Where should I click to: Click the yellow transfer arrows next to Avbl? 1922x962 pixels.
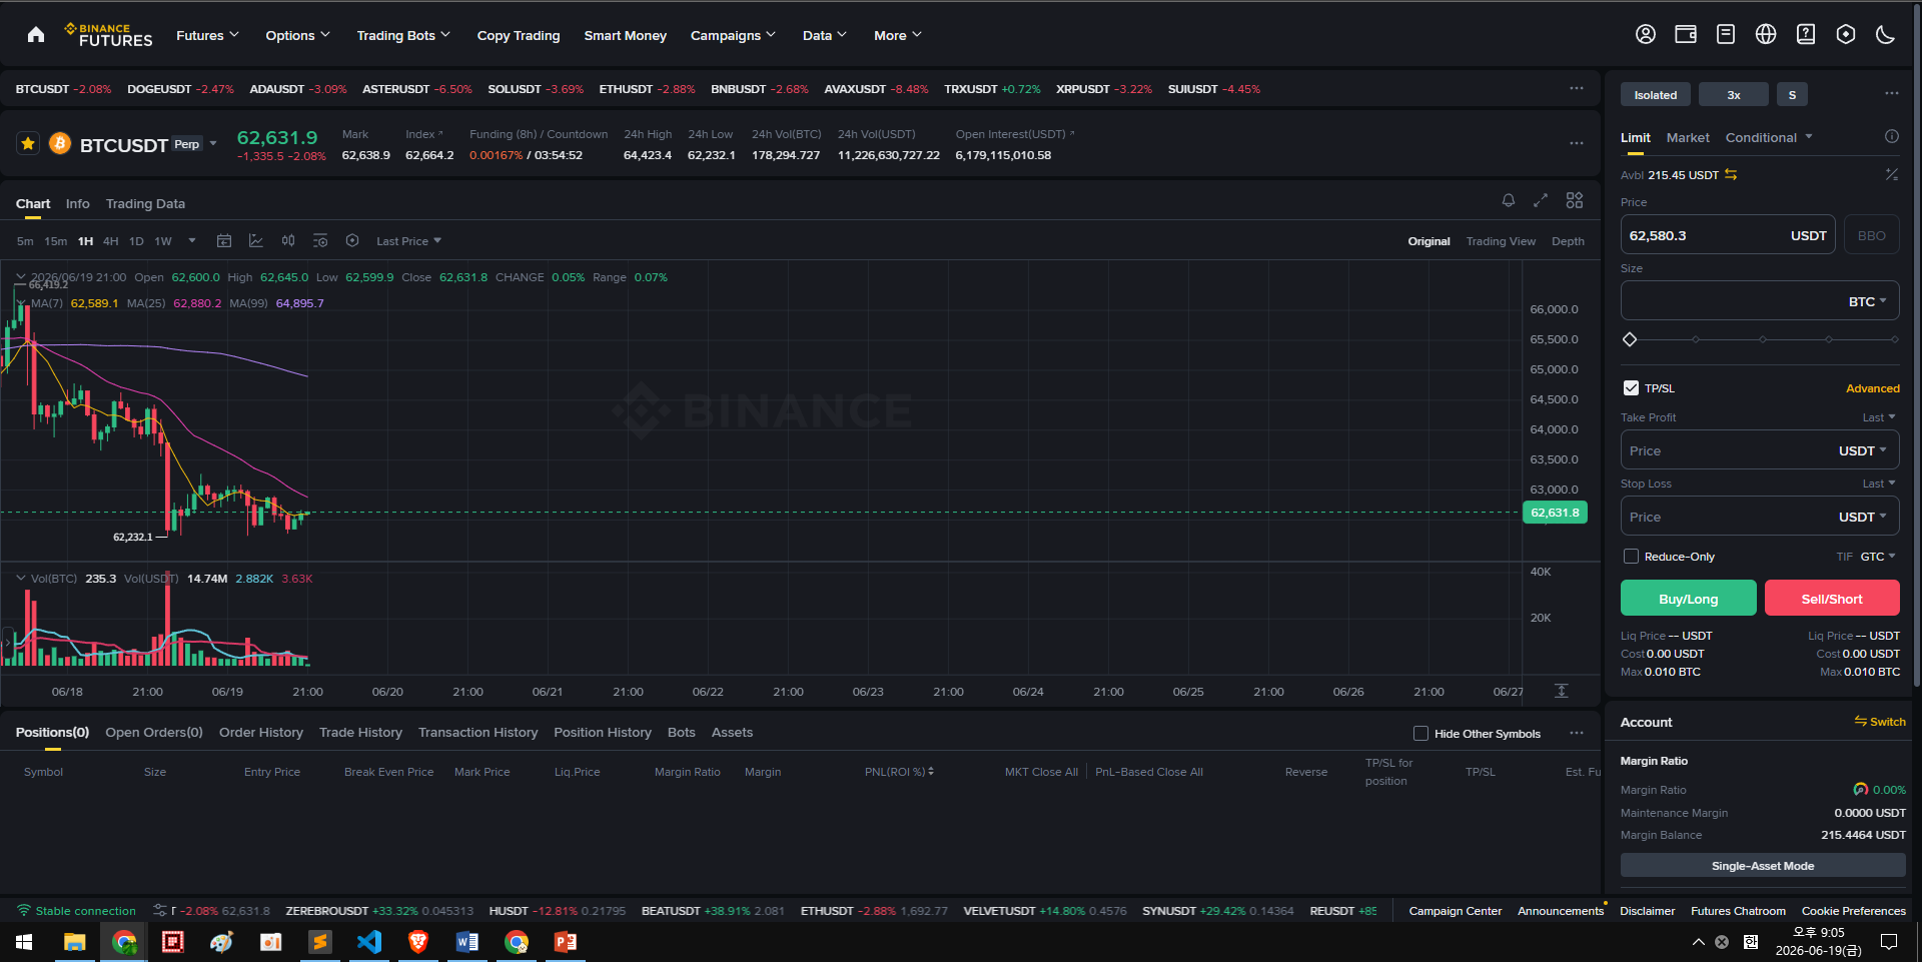1730,175
